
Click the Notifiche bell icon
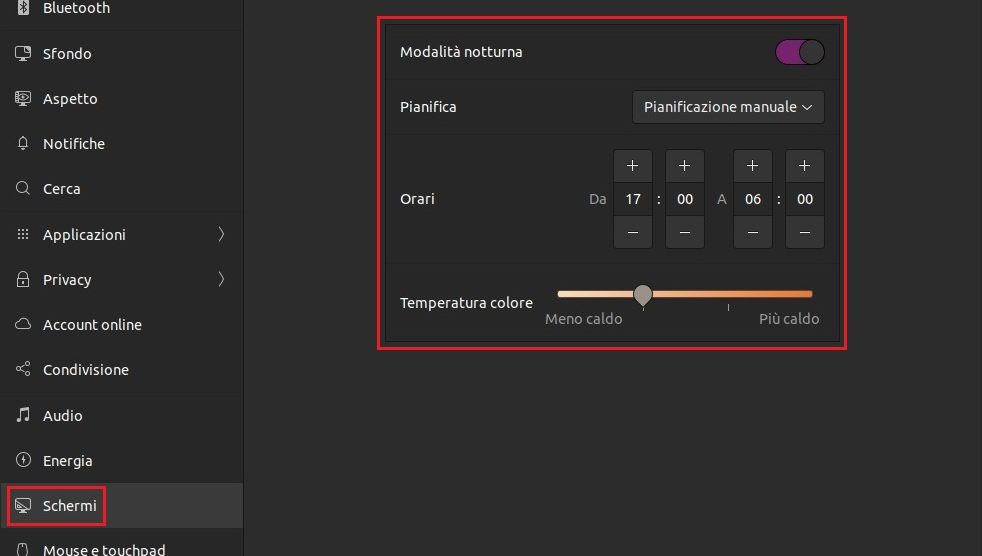[23, 144]
